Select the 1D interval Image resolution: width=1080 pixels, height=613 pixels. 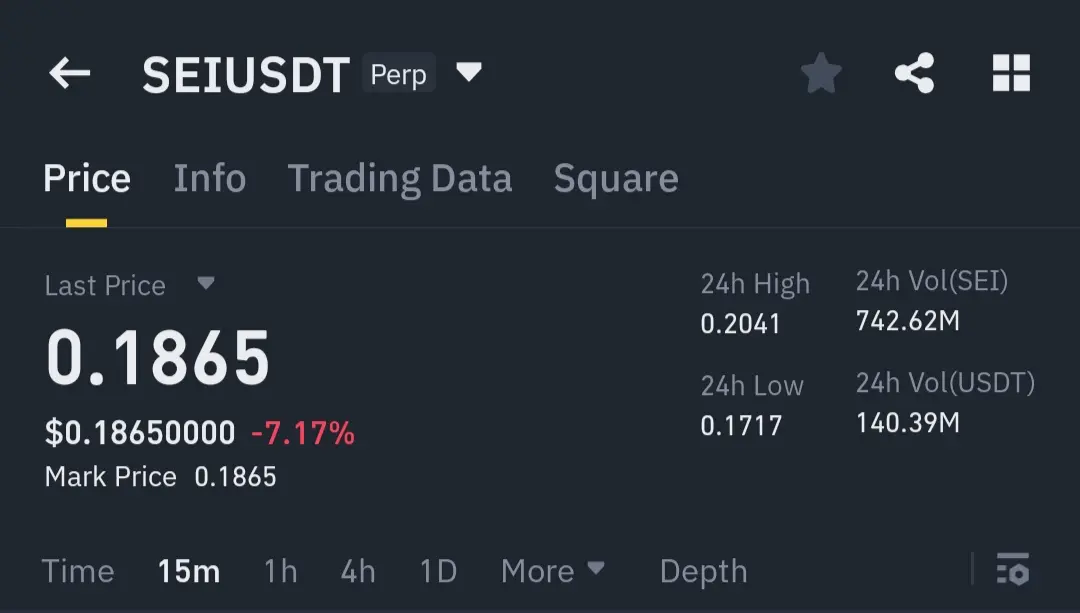click(x=438, y=571)
